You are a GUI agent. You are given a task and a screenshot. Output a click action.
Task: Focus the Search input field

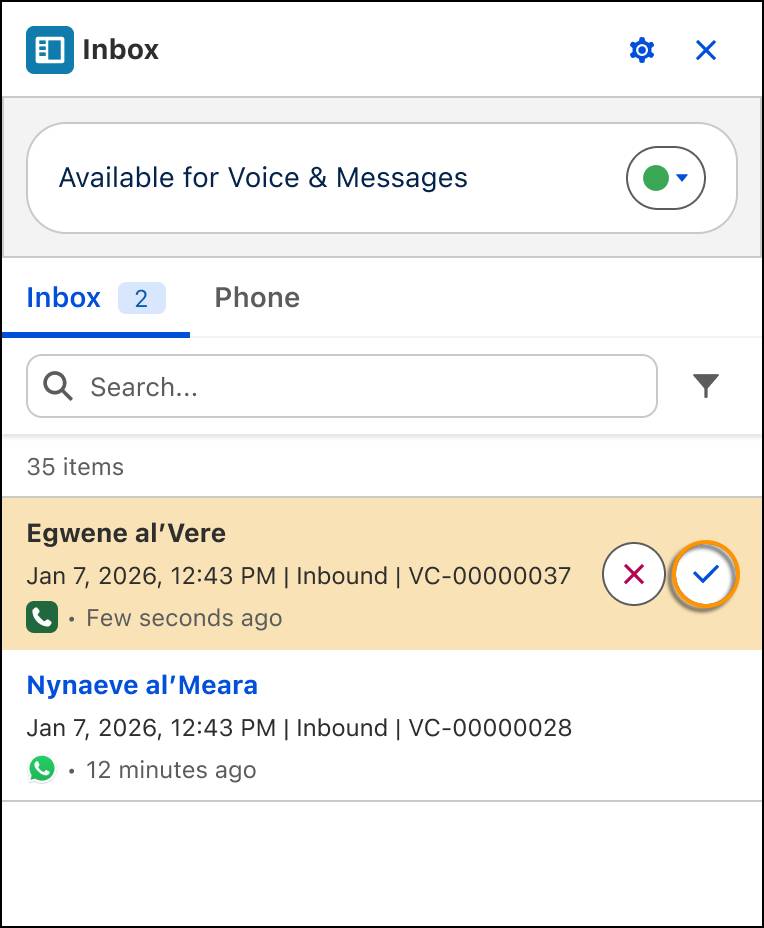point(342,386)
